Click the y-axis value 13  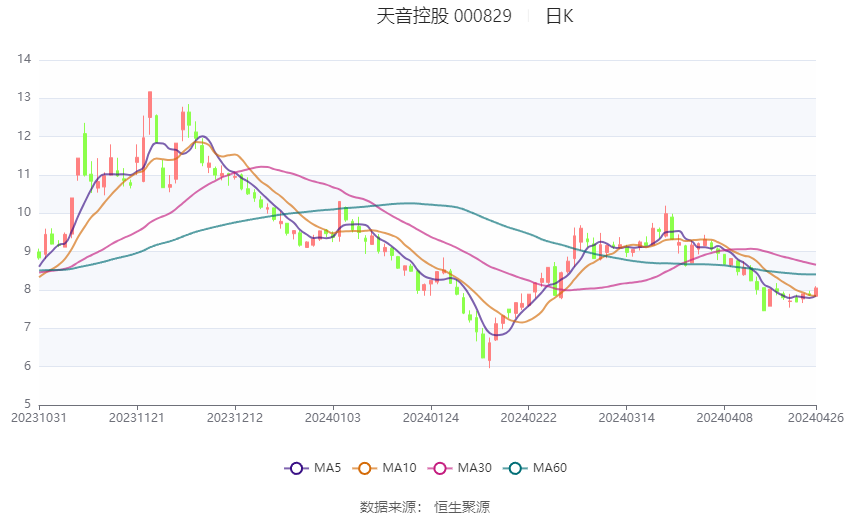click(x=24, y=98)
